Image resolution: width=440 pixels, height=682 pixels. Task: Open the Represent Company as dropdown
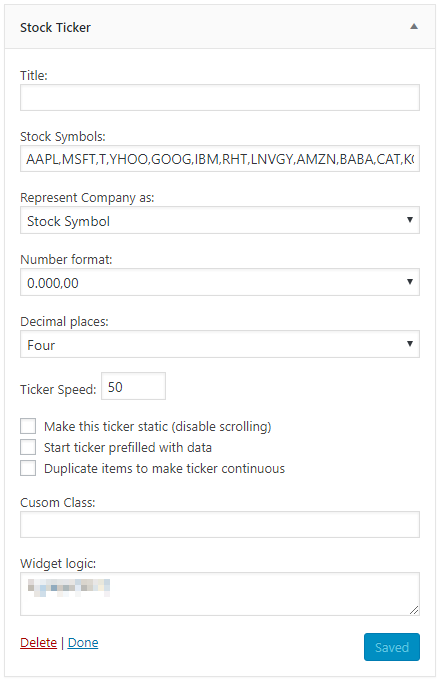tap(220, 221)
